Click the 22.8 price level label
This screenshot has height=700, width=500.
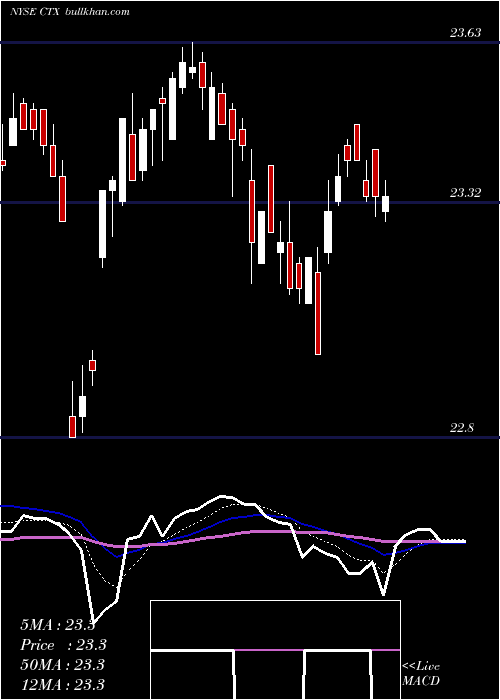(462, 428)
